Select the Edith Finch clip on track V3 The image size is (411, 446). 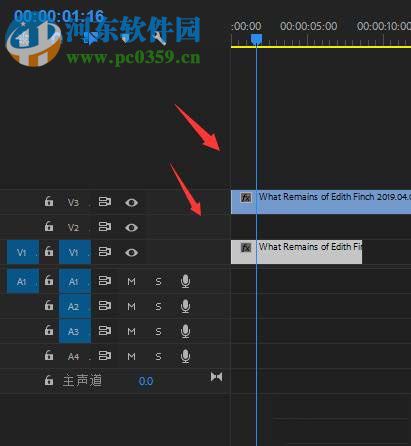click(321, 202)
